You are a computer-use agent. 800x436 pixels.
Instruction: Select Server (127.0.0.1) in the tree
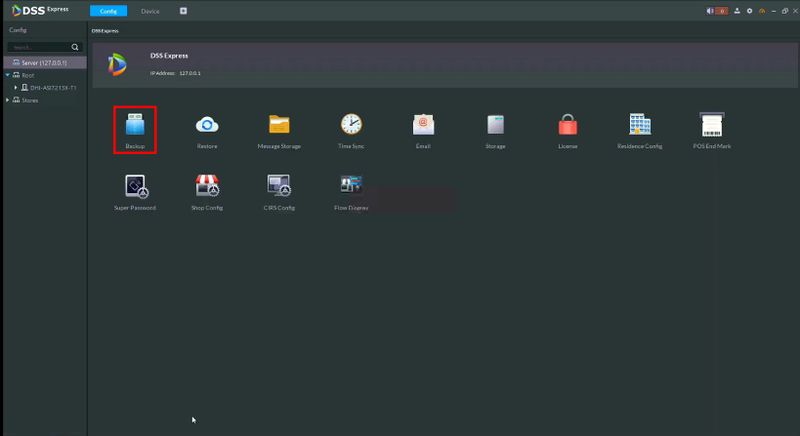tap(45, 63)
